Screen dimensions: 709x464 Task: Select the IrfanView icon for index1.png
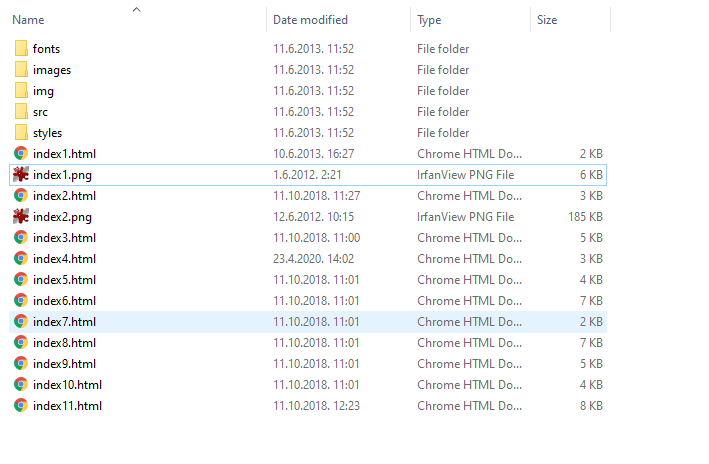pyautogui.click(x=21, y=175)
